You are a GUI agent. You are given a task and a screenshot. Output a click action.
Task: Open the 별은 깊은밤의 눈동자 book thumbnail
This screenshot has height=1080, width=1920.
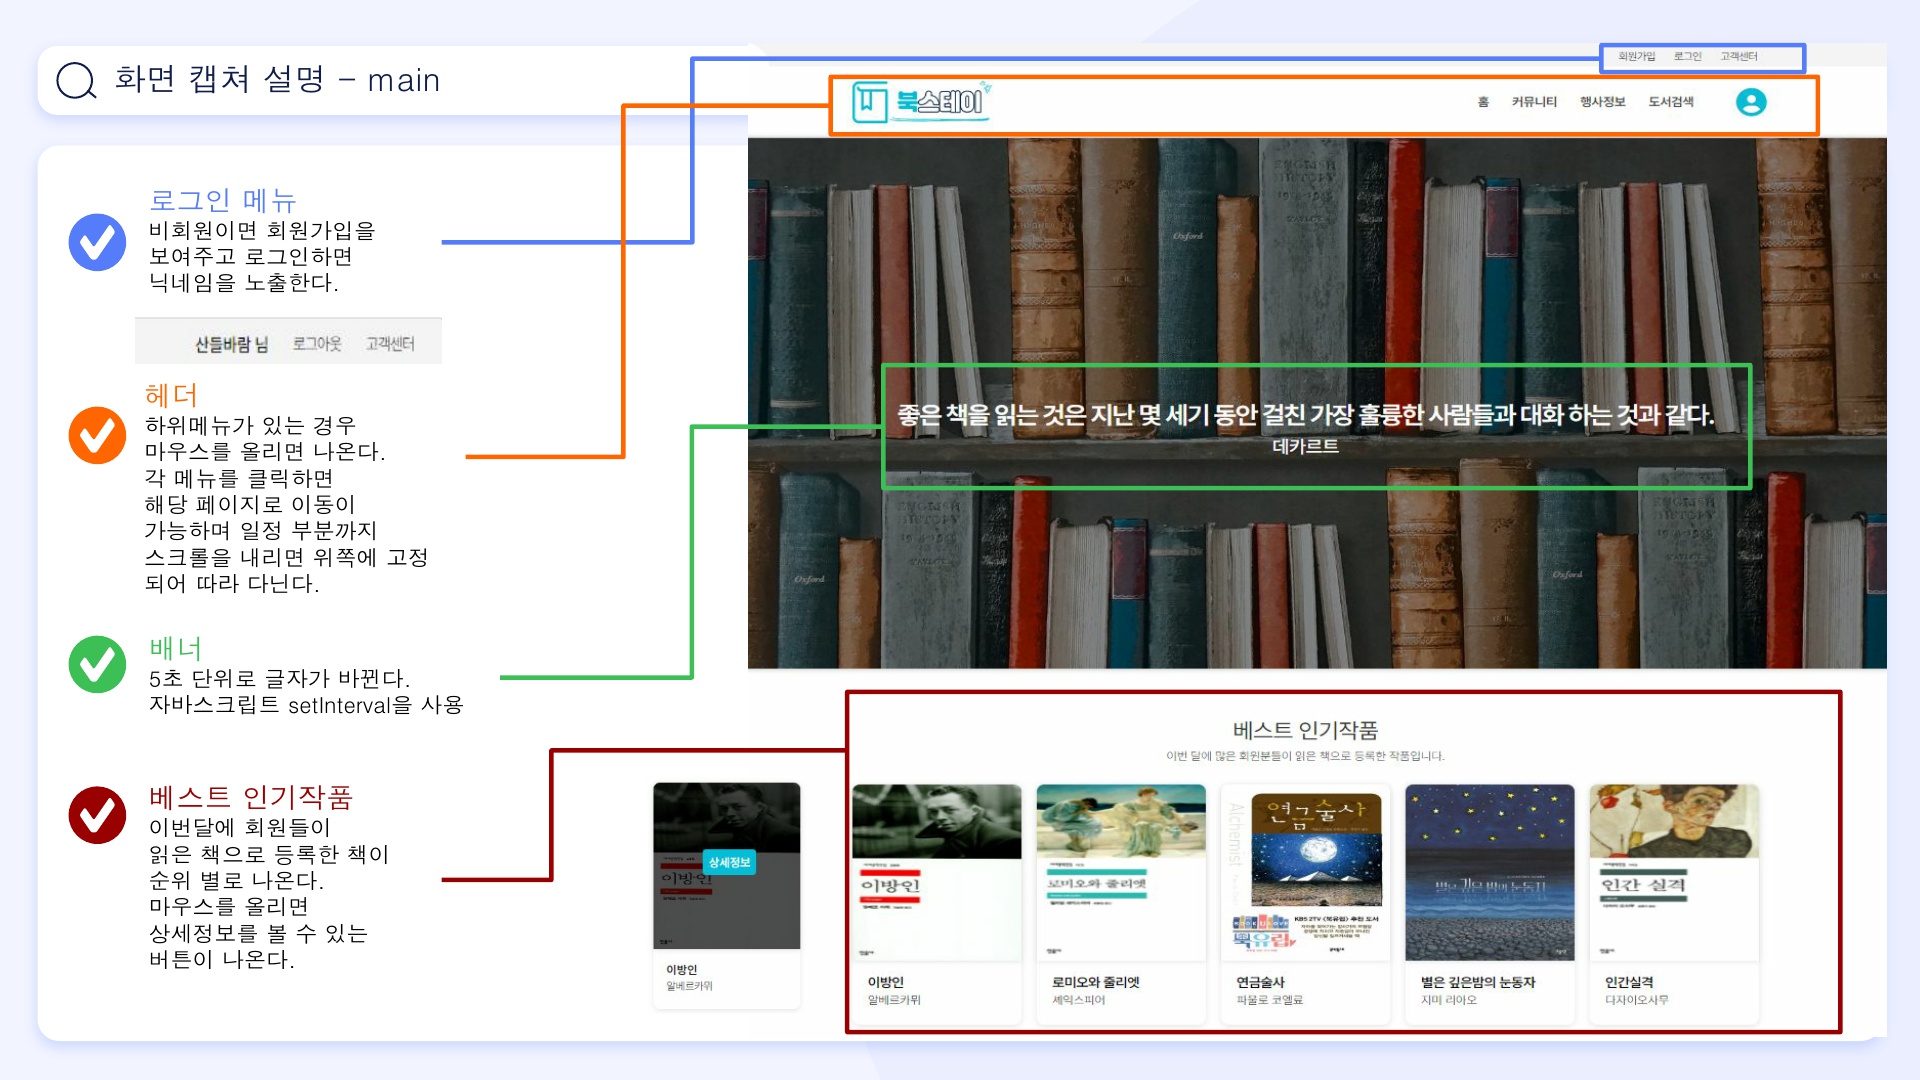1489,873
